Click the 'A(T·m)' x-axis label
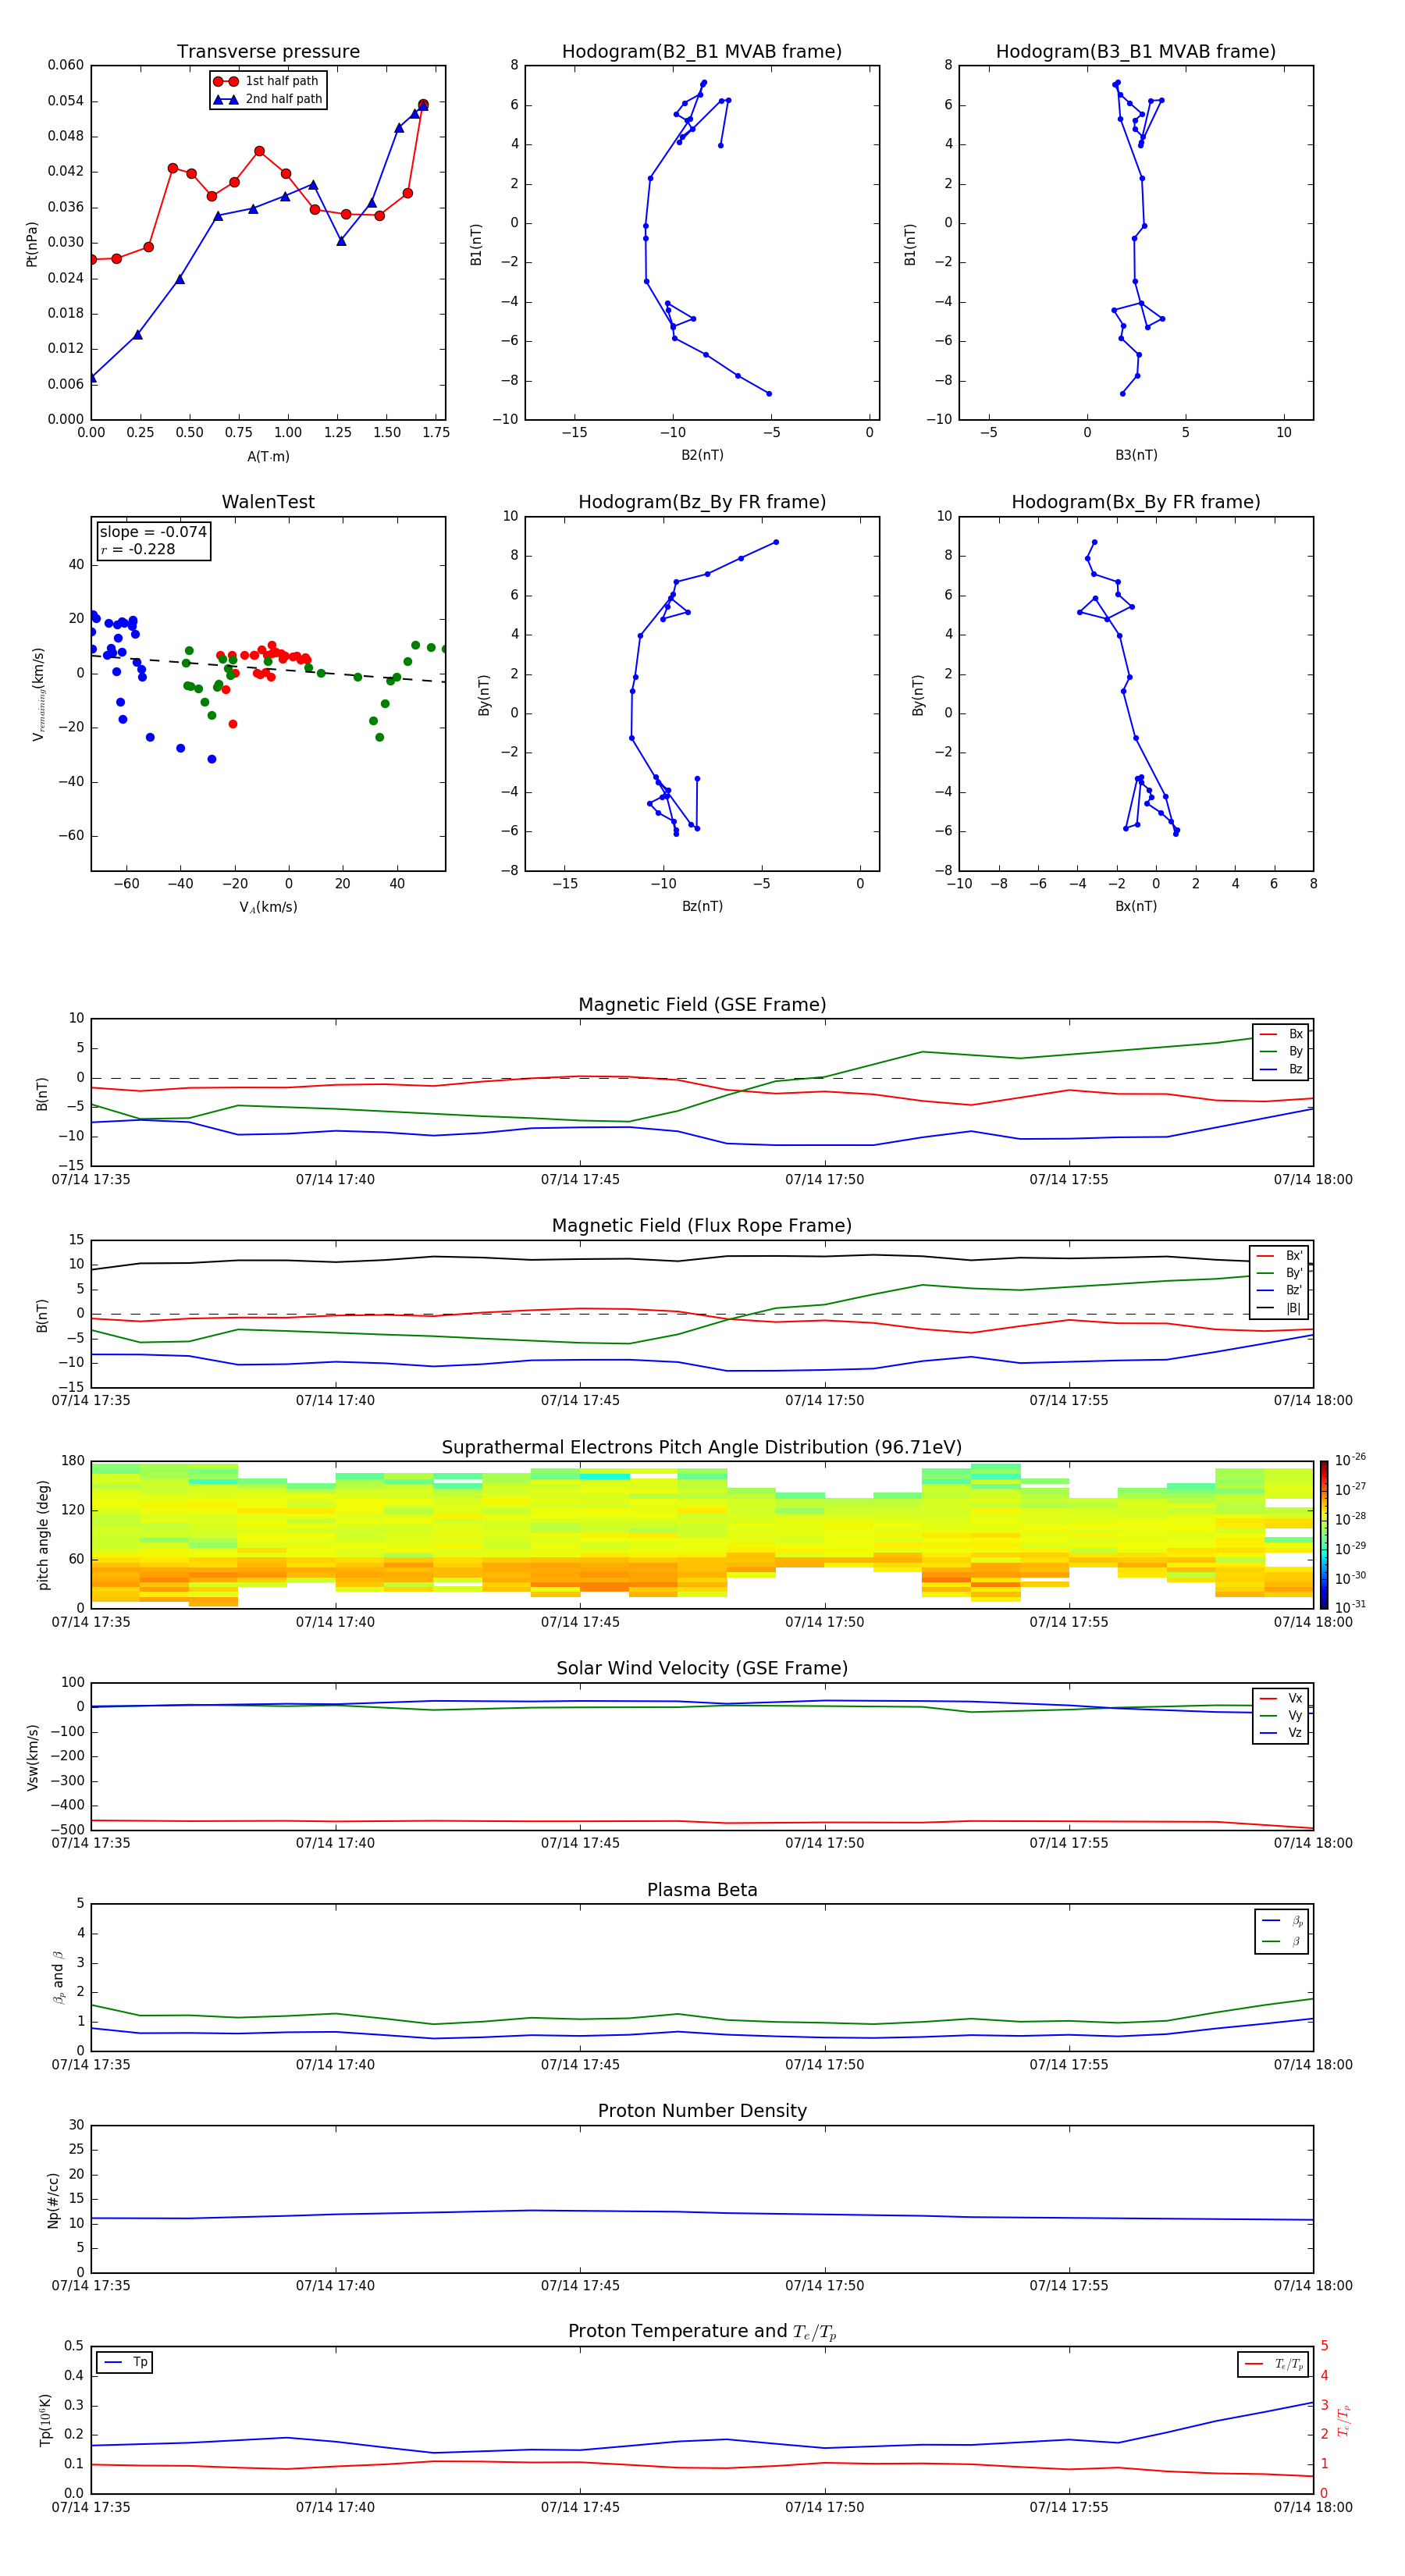The image size is (1405, 2576). (268, 457)
